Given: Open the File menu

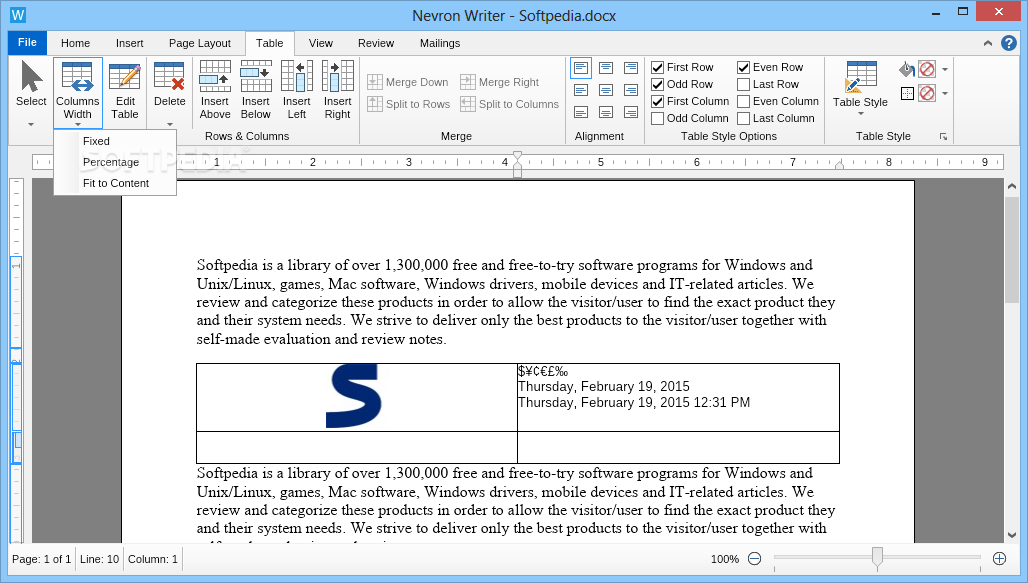Looking at the screenshot, I should pyautogui.click(x=27, y=43).
